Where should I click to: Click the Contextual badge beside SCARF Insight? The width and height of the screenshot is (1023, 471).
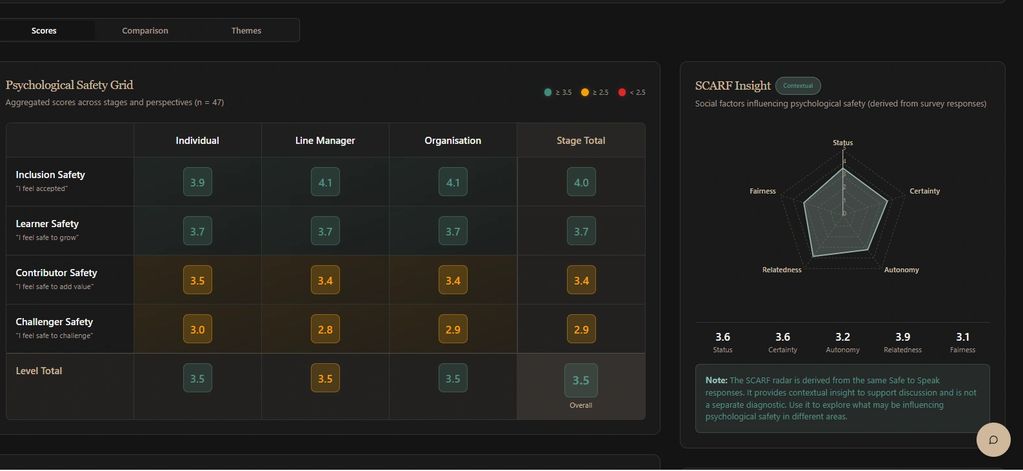pos(797,86)
